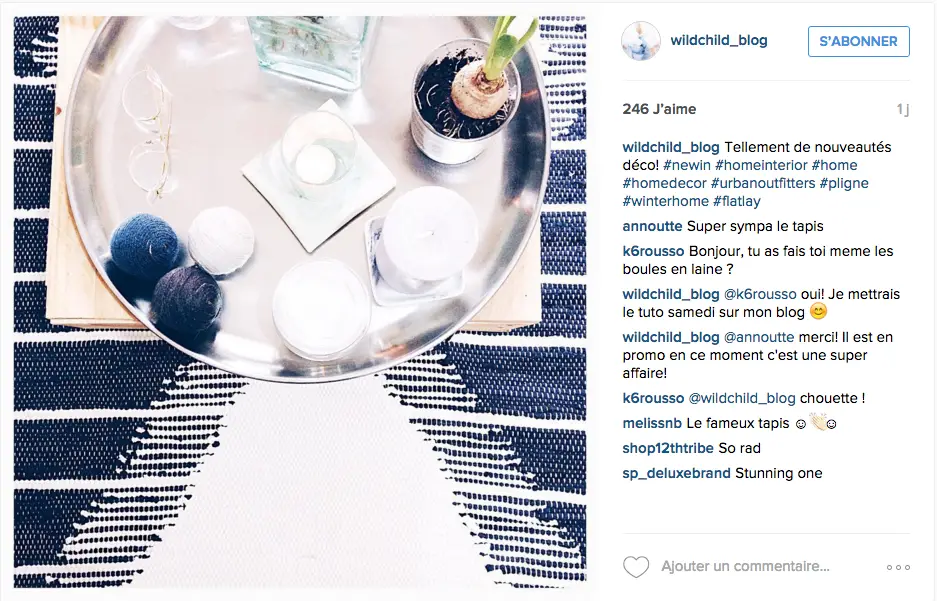This screenshot has height=601, width=937.
Task: Like the post with the heart icon
Action: click(x=636, y=566)
